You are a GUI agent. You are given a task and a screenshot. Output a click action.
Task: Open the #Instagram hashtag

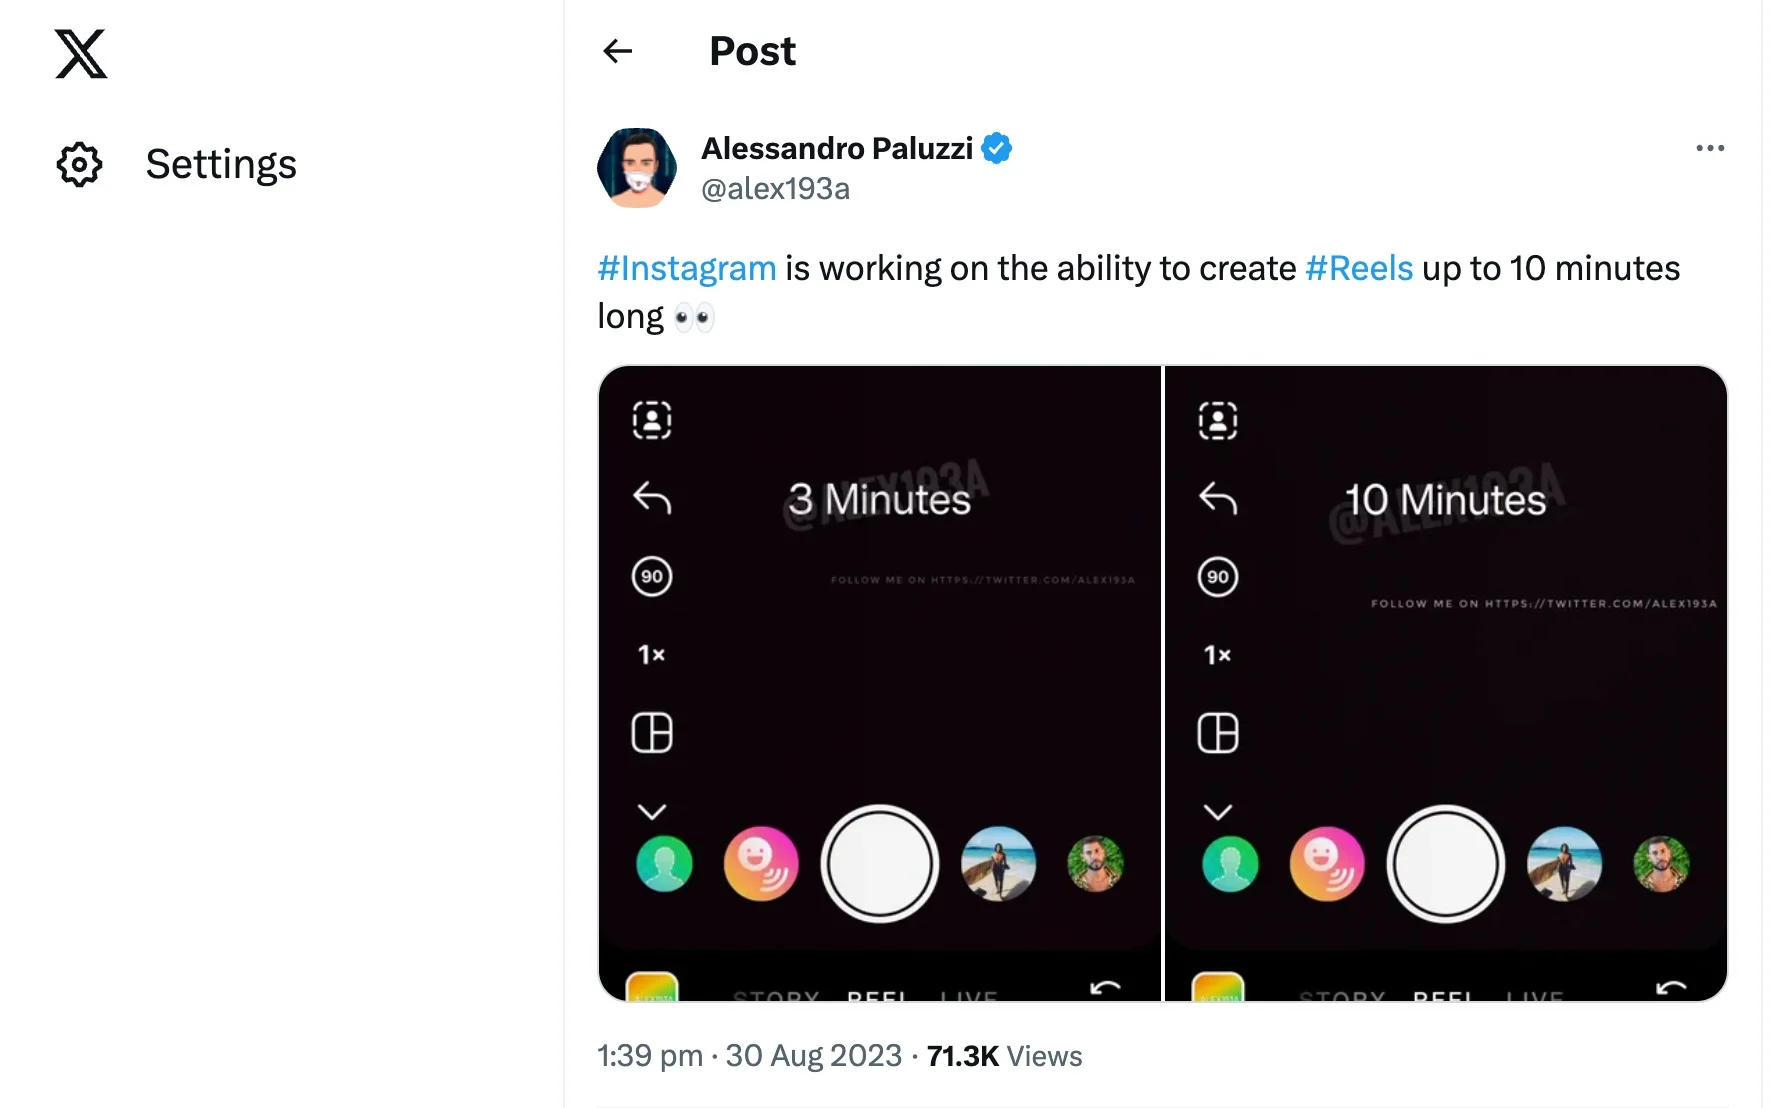point(686,268)
